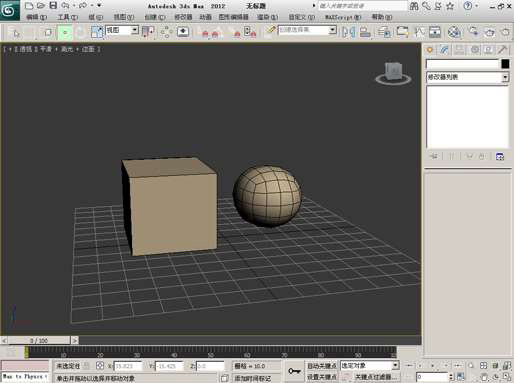This screenshot has height=383, width=514.
Task: Open the 渲染(R) menu
Action: pos(267,17)
